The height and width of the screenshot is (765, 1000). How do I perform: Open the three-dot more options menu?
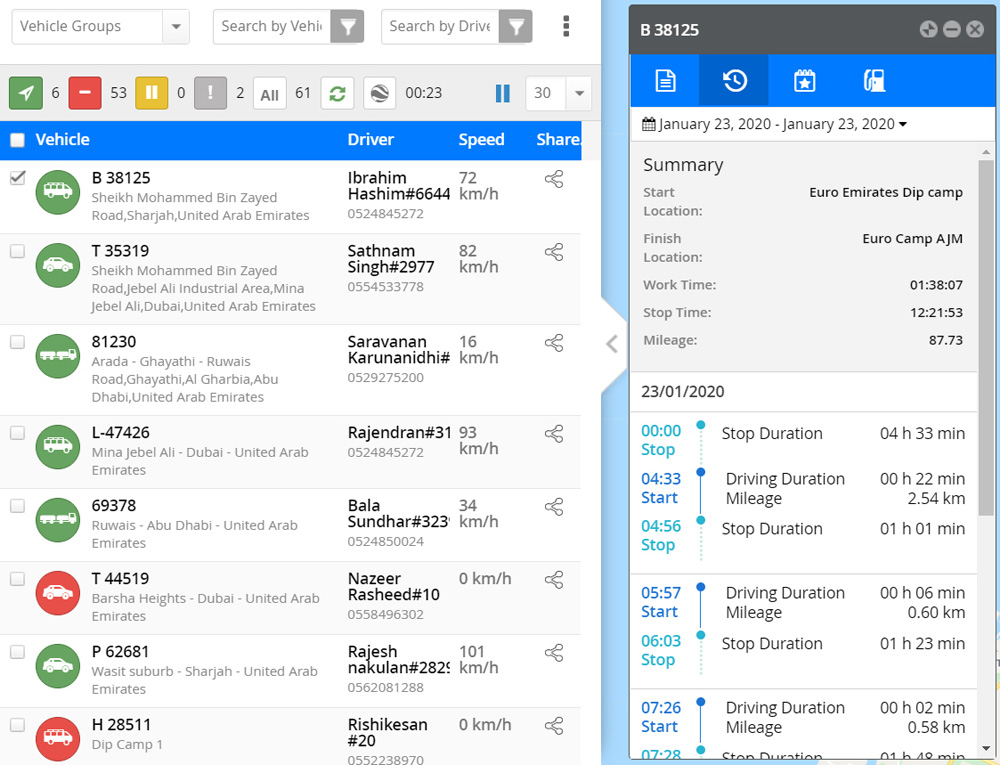click(x=566, y=26)
